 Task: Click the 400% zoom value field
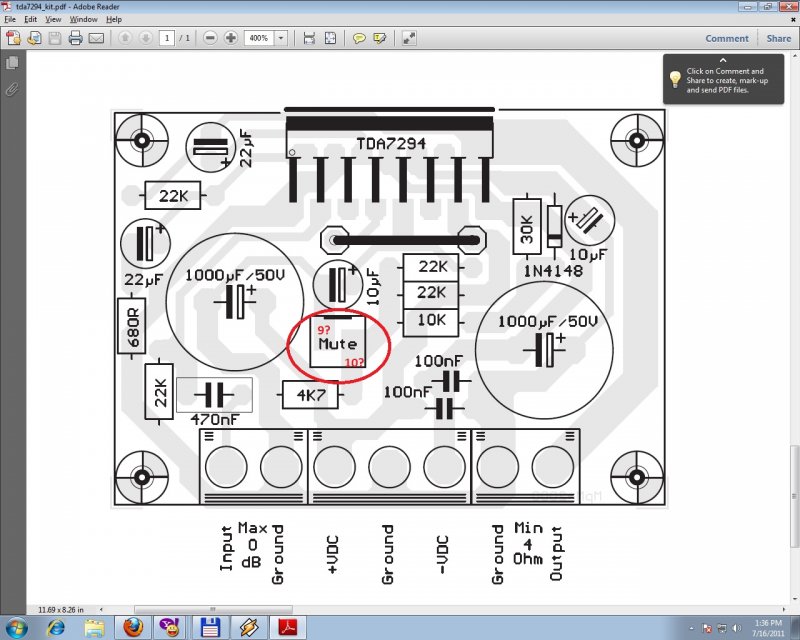click(259, 38)
